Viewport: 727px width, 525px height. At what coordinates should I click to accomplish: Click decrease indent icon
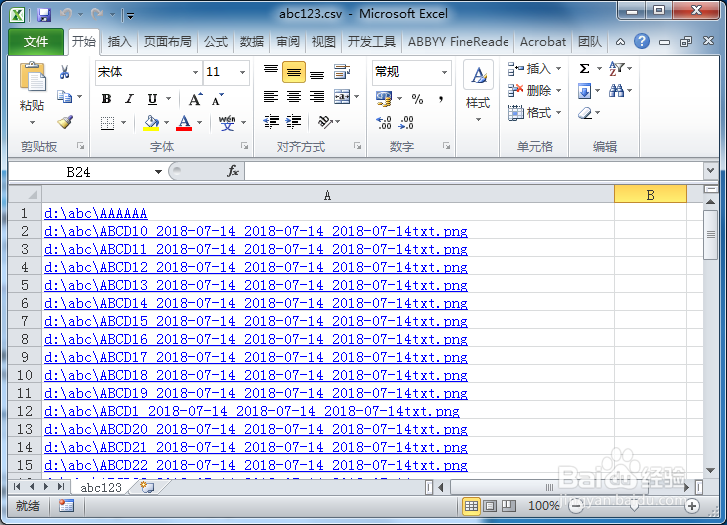pyautogui.click(x=271, y=122)
